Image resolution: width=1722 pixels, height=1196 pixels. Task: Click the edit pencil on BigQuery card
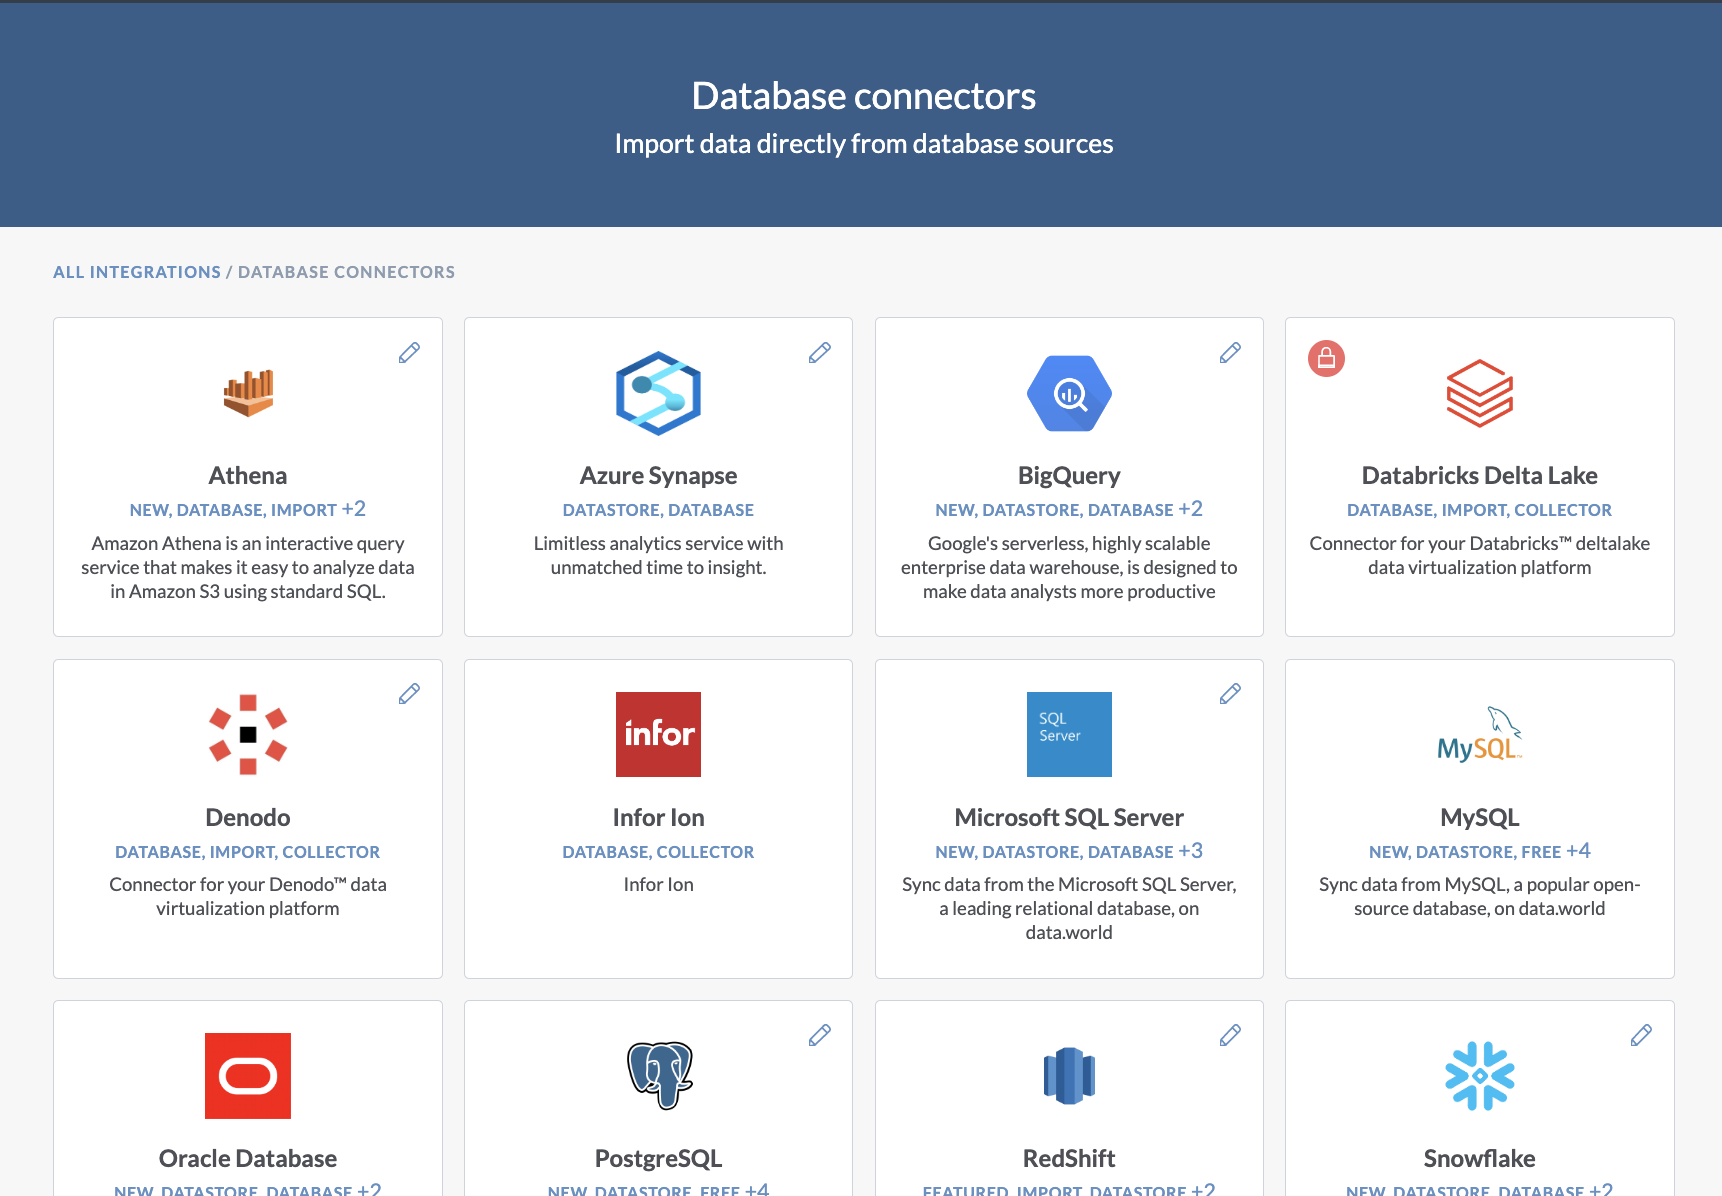pyautogui.click(x=1231, y=353)
